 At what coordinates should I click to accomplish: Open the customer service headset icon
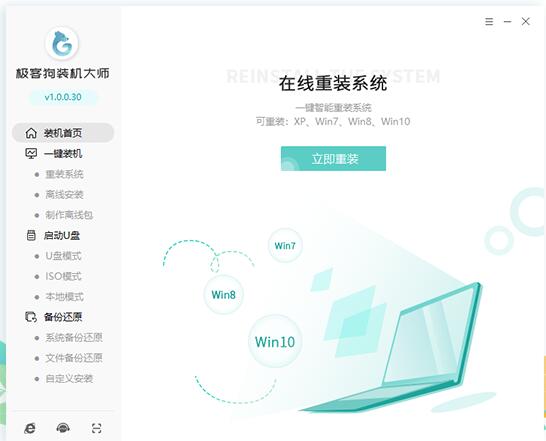click(63, 428)
